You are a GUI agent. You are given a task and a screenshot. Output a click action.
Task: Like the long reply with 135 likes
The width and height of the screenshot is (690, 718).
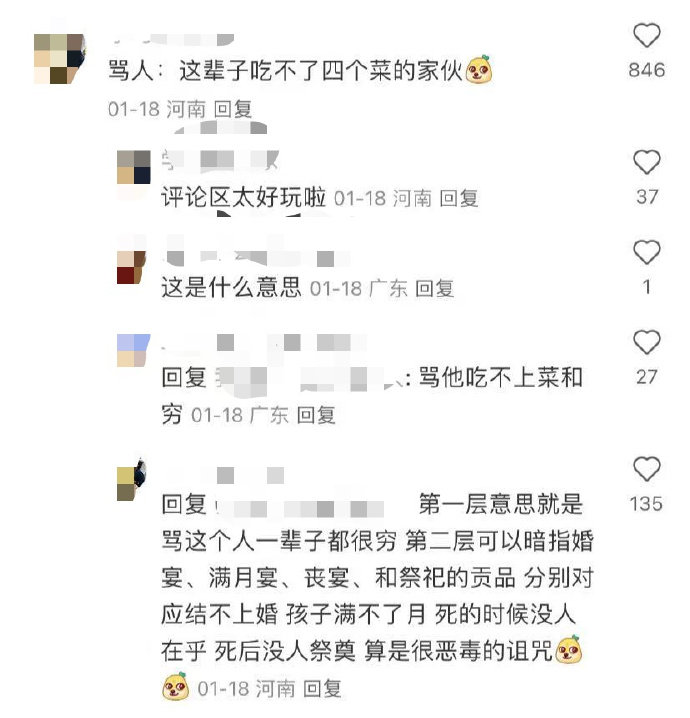click(647, 469)
